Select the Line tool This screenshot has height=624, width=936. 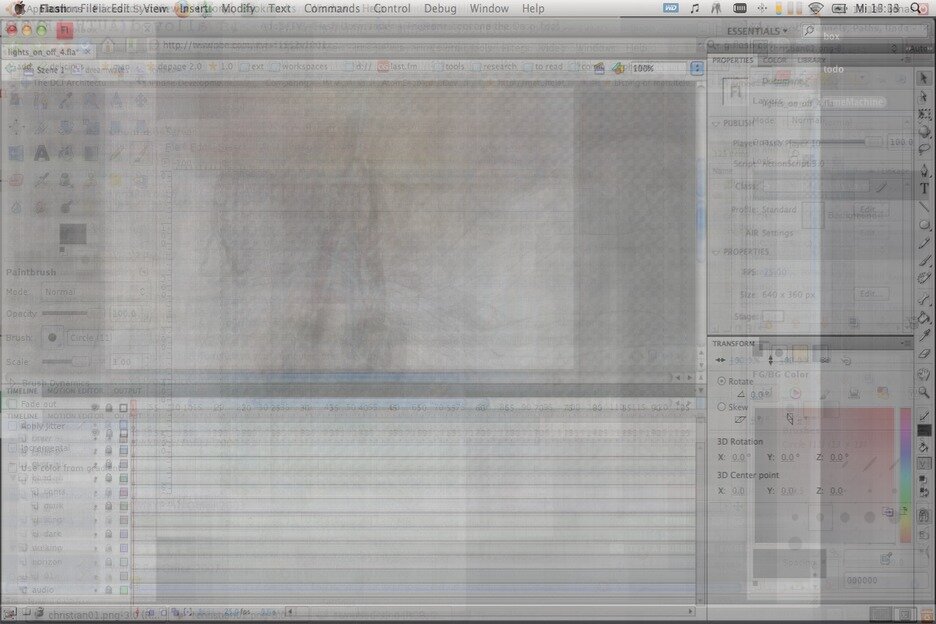[x=923, y=207]
